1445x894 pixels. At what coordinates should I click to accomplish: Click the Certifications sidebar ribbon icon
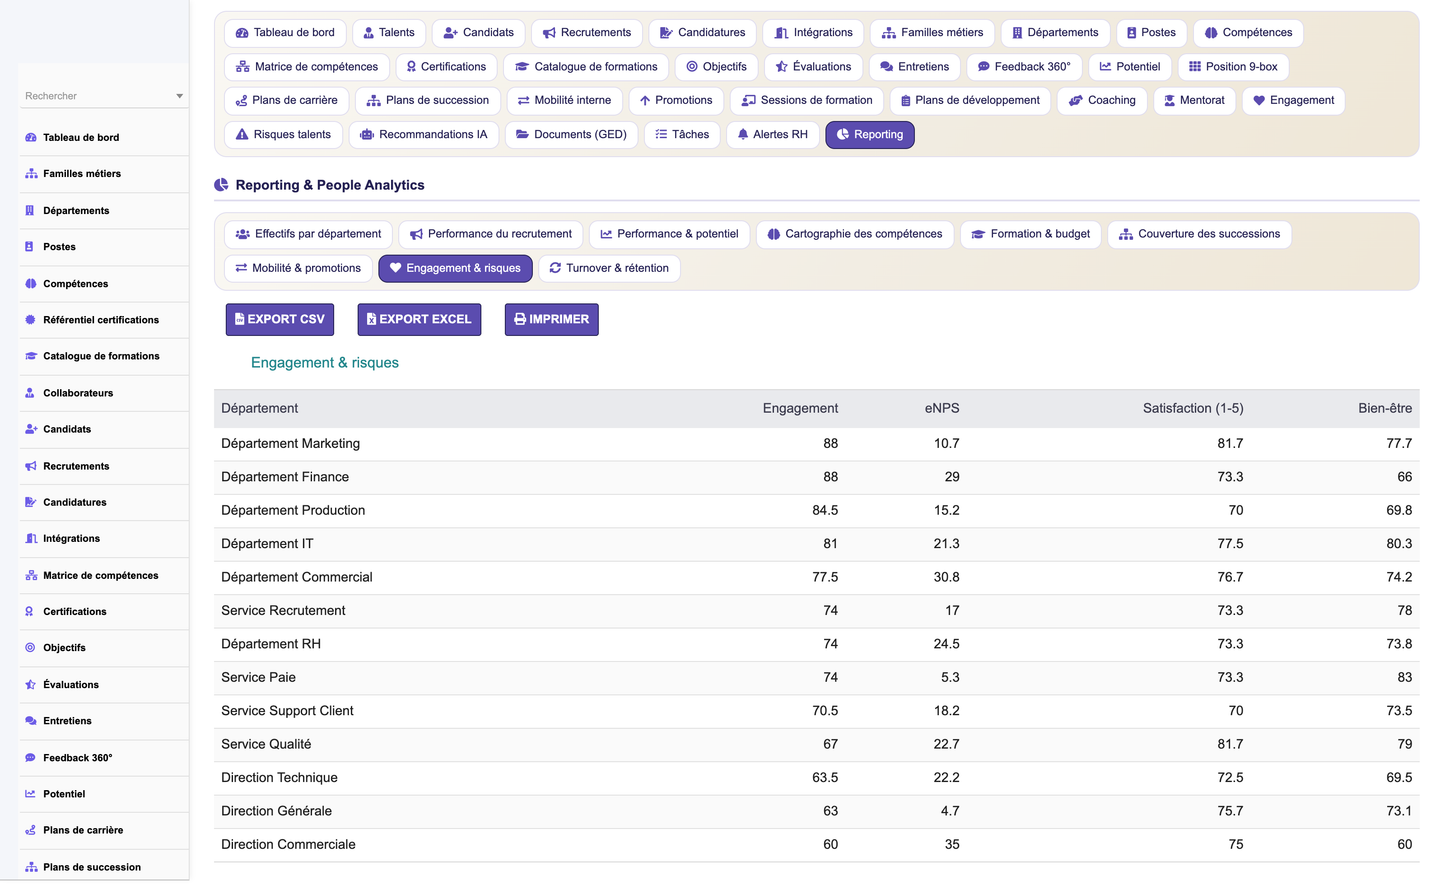[x=30, y=611]
